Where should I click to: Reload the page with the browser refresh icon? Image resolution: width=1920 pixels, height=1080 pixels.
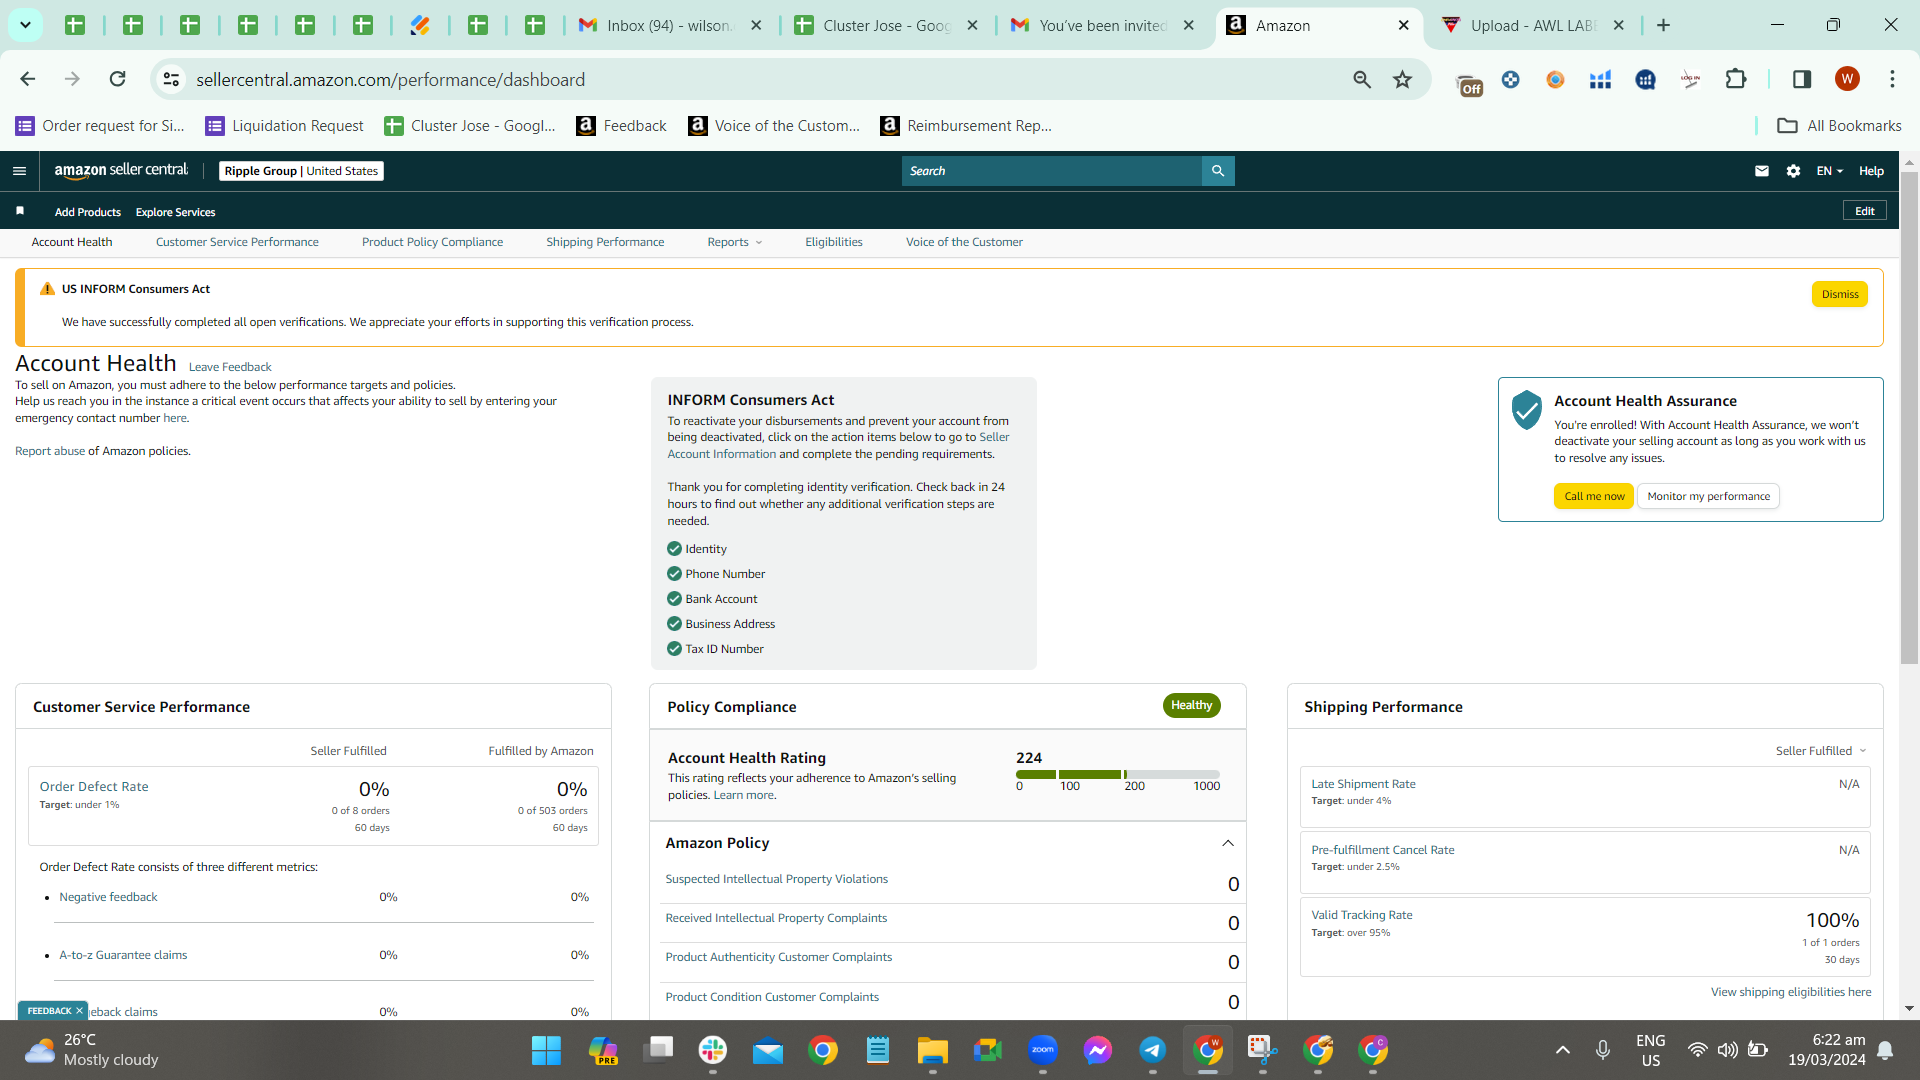pyautogui.click(x=117, y=79)
